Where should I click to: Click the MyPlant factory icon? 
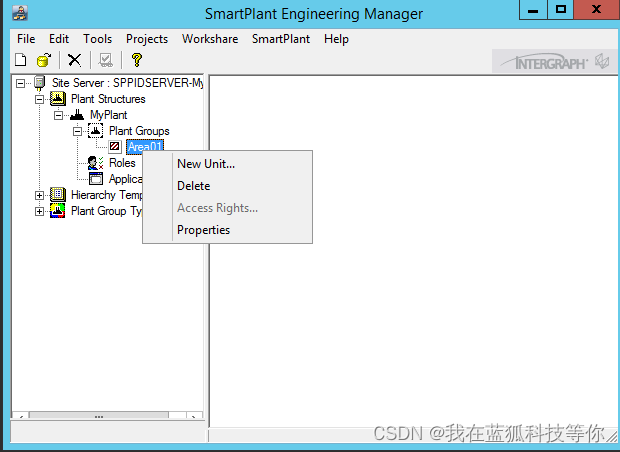point(77,115)
